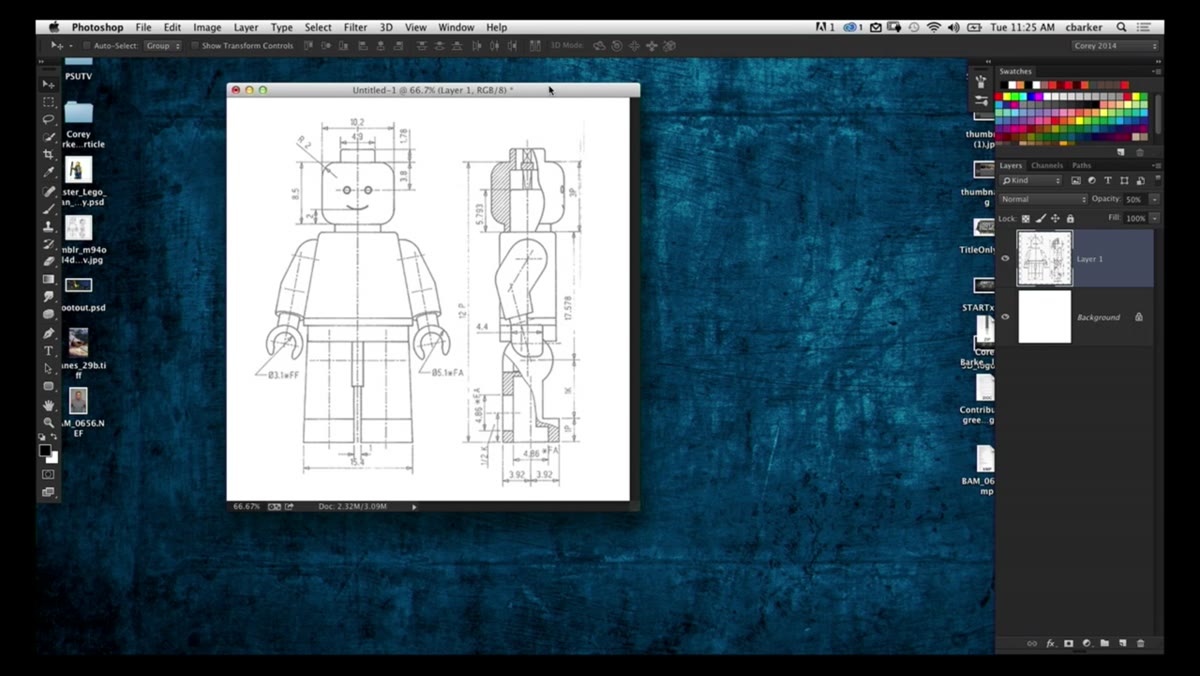Select the Rectangular Marquee tool
The image size is (1200, 676).
(48, 102)
